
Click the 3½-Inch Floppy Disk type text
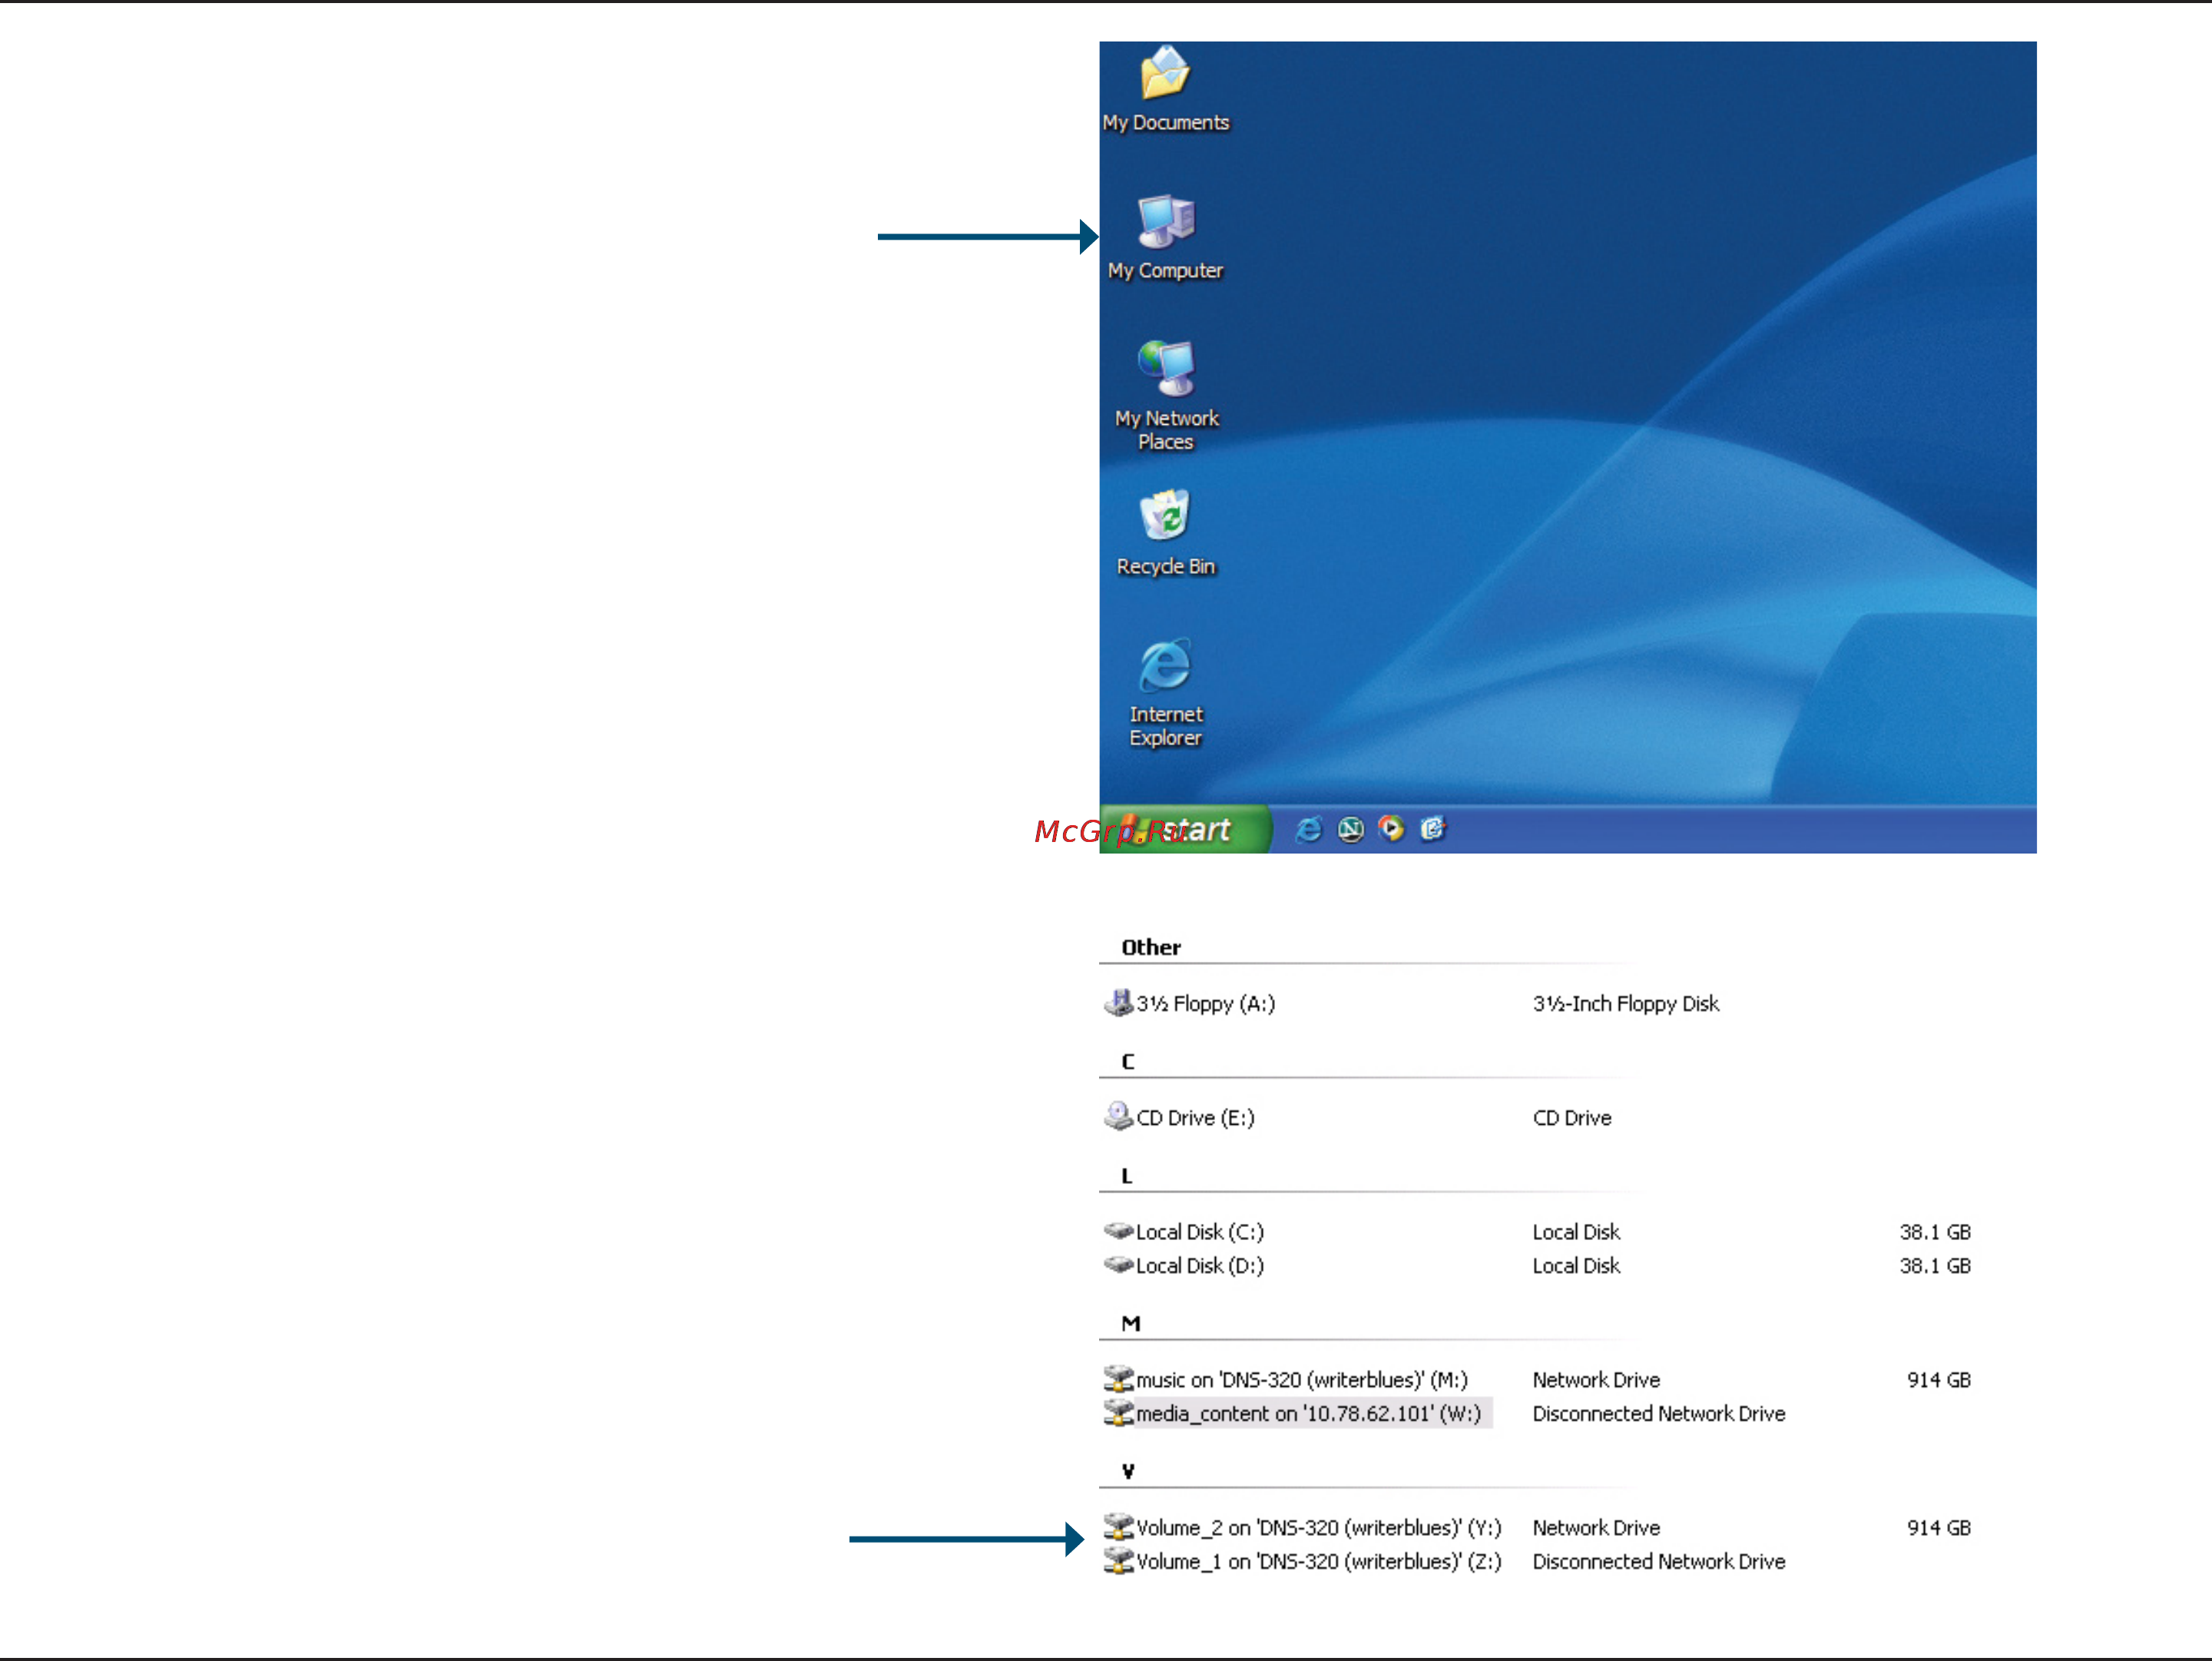(1626, 1003)
